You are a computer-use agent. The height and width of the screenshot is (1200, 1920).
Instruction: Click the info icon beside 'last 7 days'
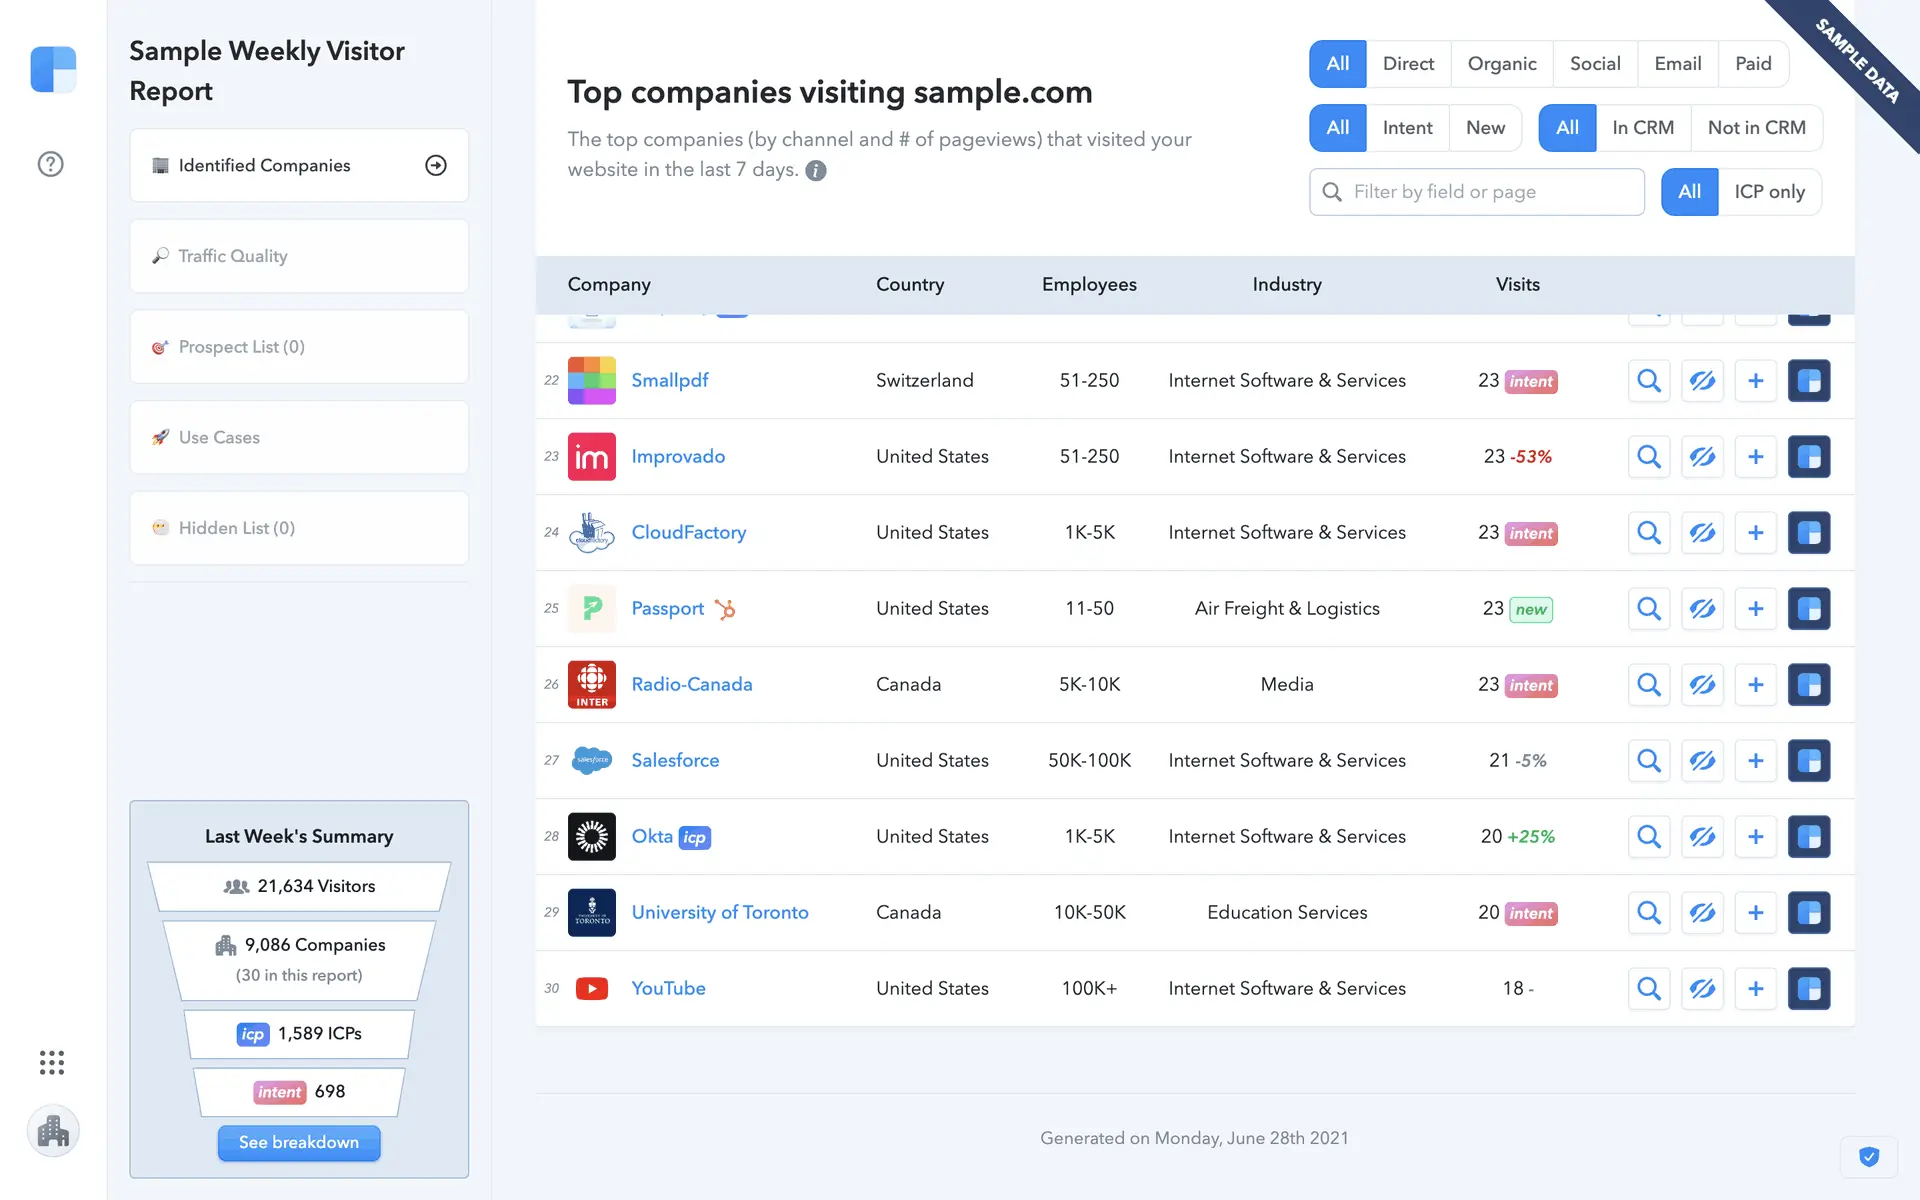click(816, 171)
